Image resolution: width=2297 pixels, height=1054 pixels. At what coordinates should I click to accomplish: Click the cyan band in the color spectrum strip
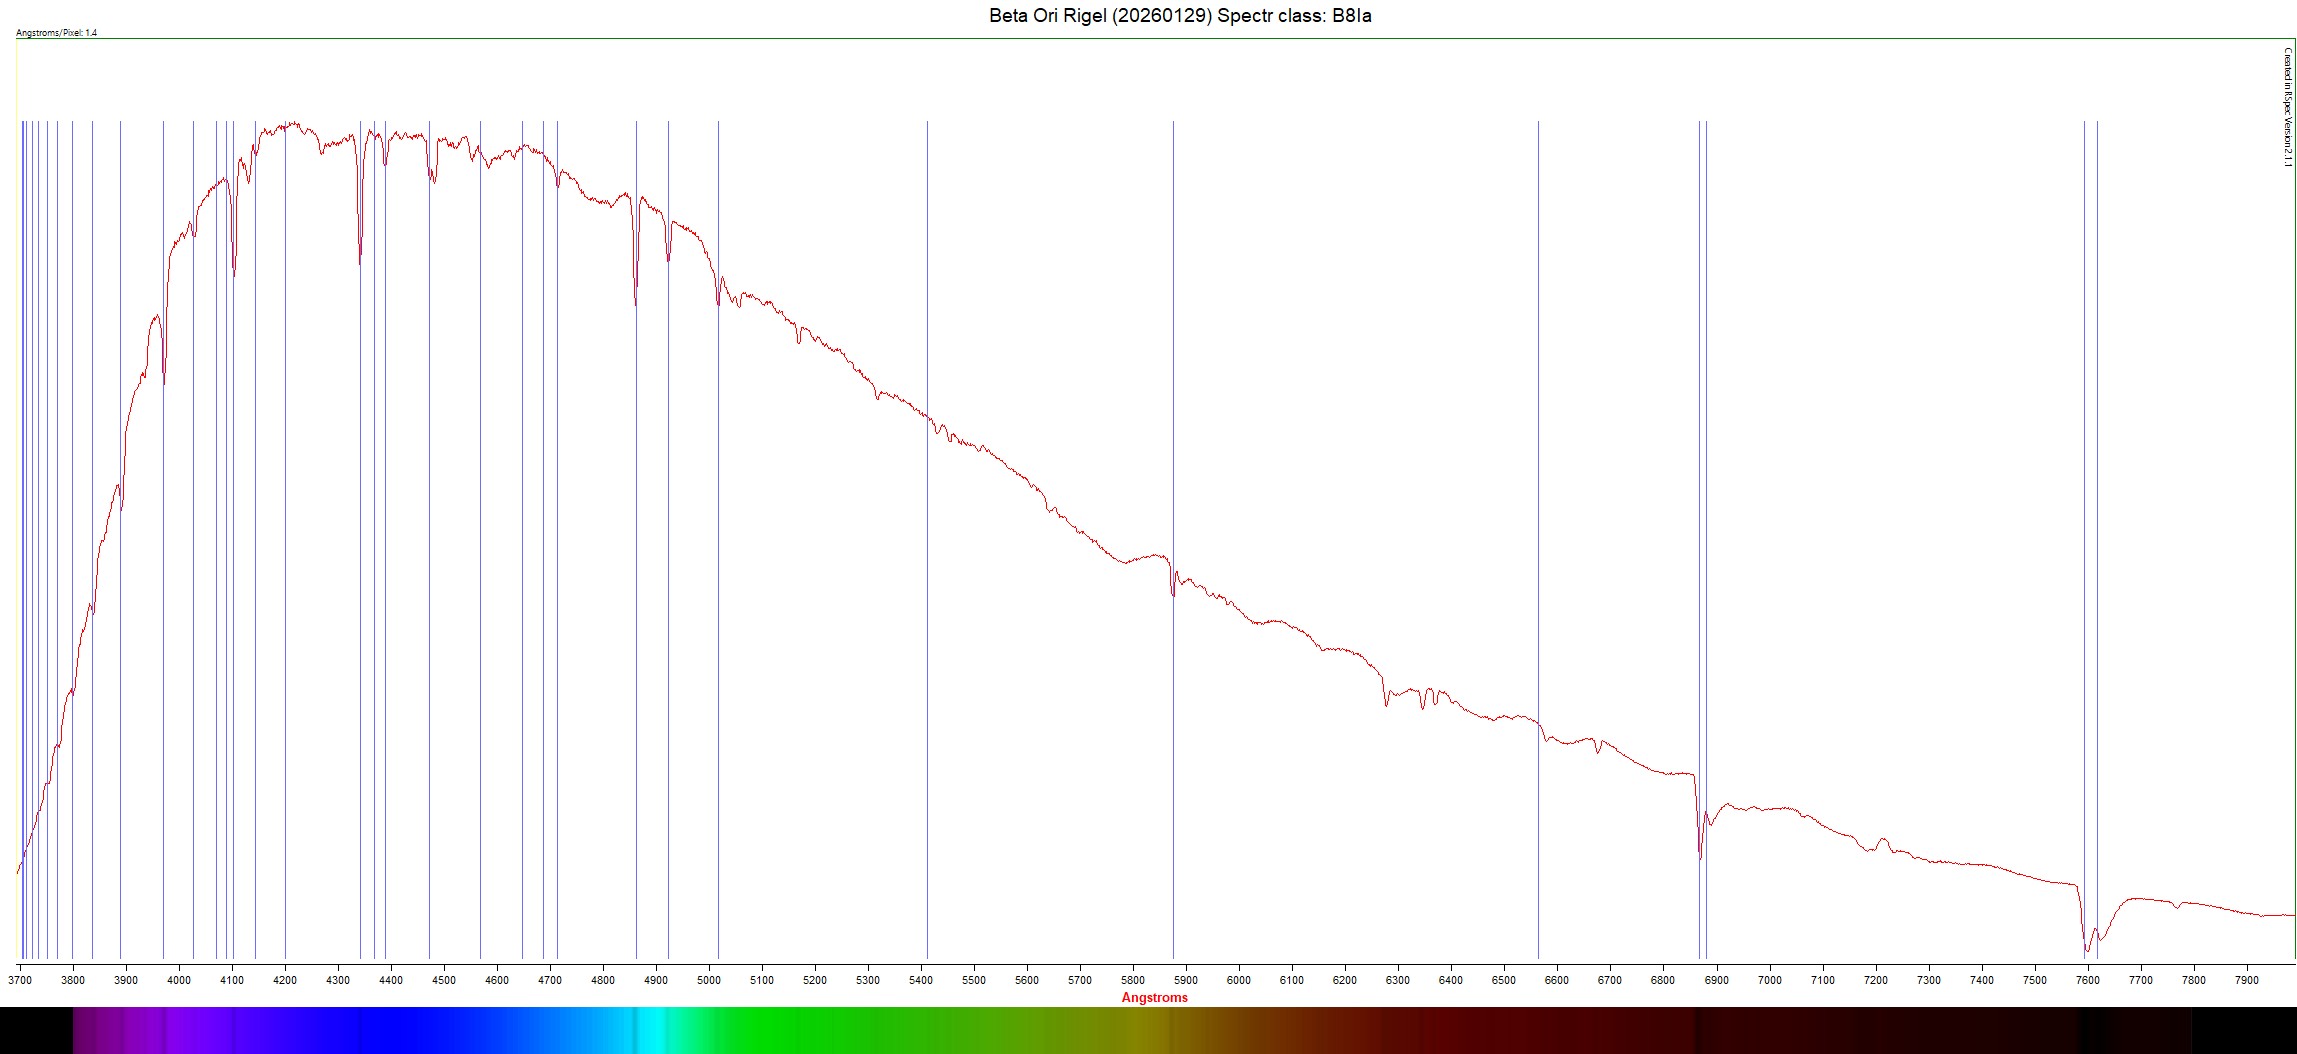(x=652, y=1030)
